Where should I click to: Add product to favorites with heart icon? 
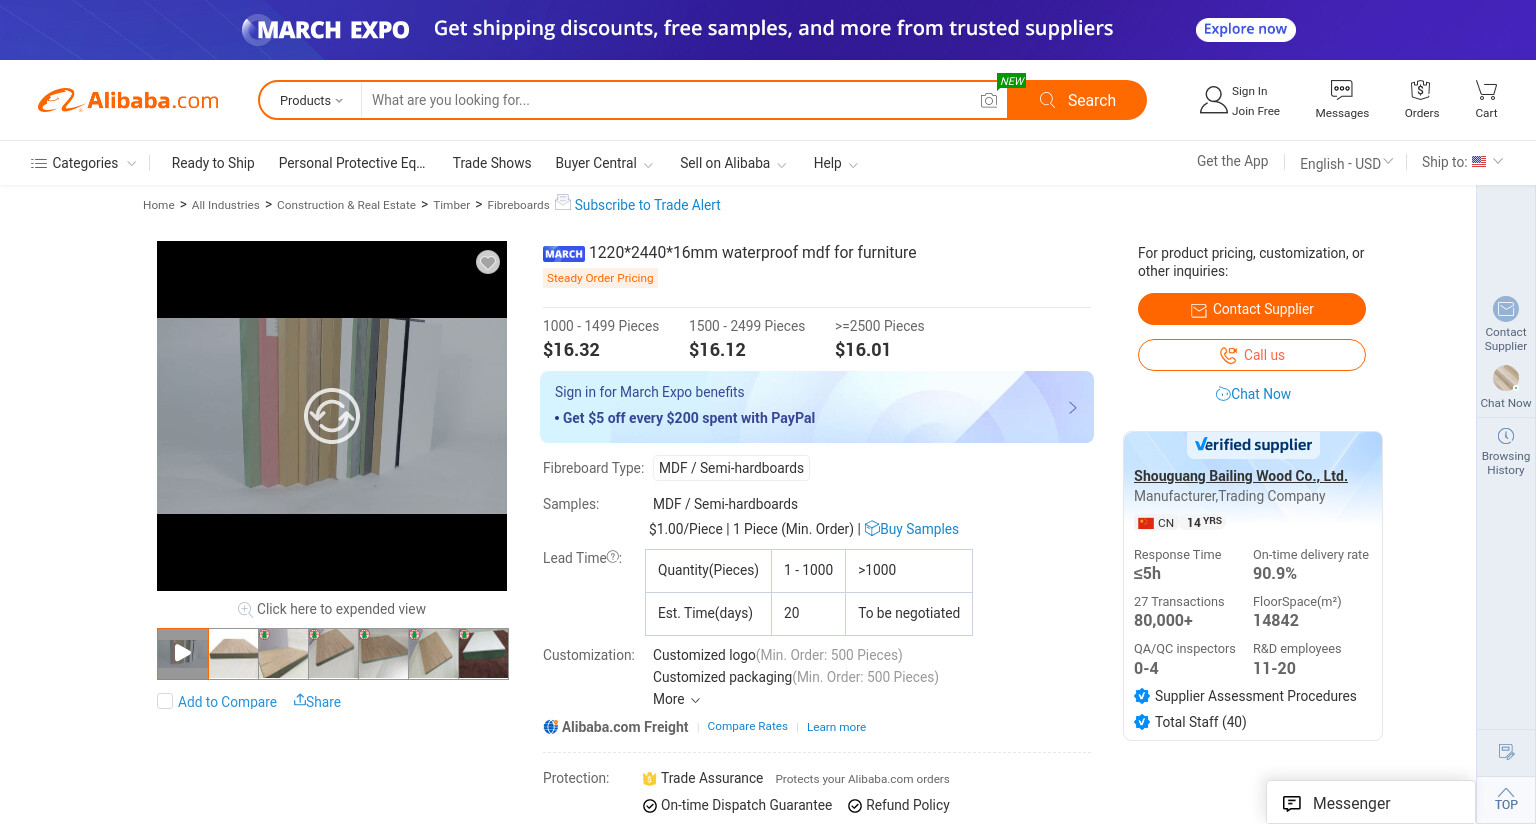click(488, 262)
